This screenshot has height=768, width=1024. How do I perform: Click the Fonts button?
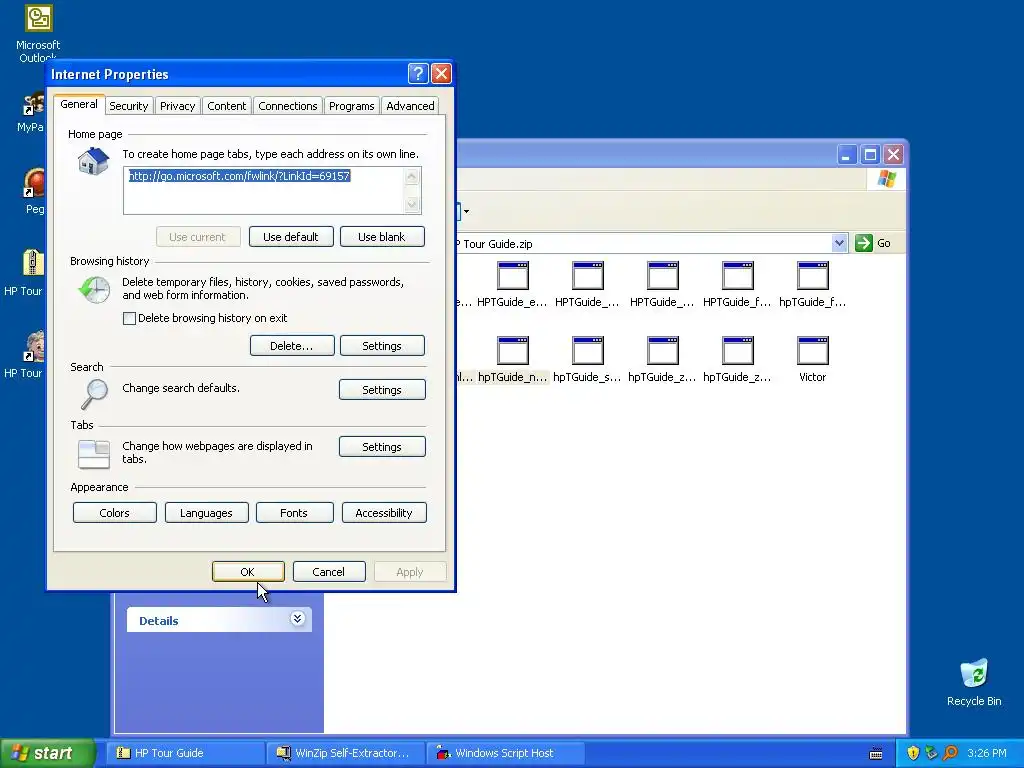(295, 513)
